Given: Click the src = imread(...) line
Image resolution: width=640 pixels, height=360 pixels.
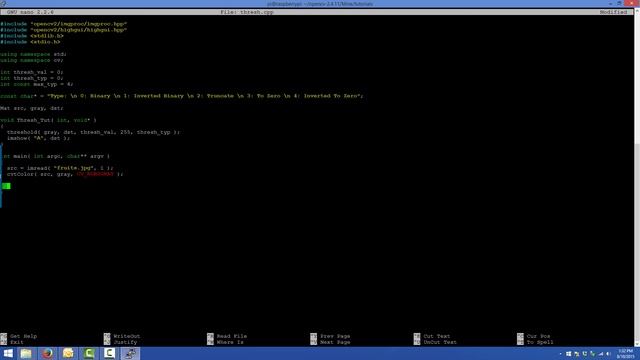Looking at the screenshot, I should click(x=60, y=168).
